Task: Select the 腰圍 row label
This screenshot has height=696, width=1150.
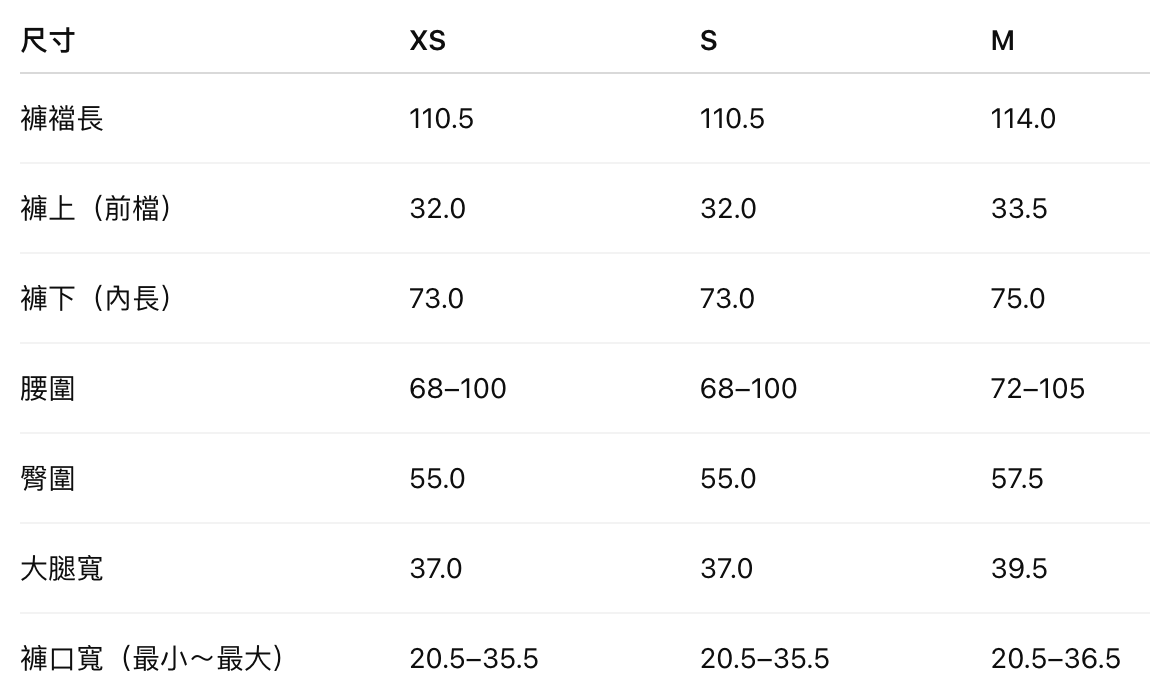Action: pyautogui.click(x=47, y=389)
